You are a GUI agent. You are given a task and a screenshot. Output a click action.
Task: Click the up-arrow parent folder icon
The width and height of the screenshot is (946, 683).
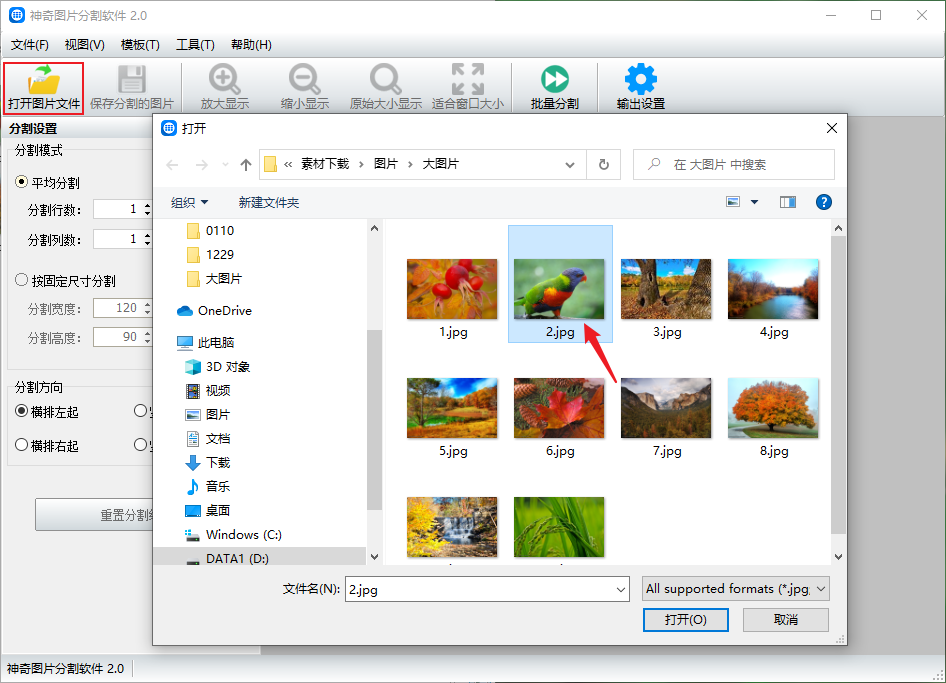(246, 165)
